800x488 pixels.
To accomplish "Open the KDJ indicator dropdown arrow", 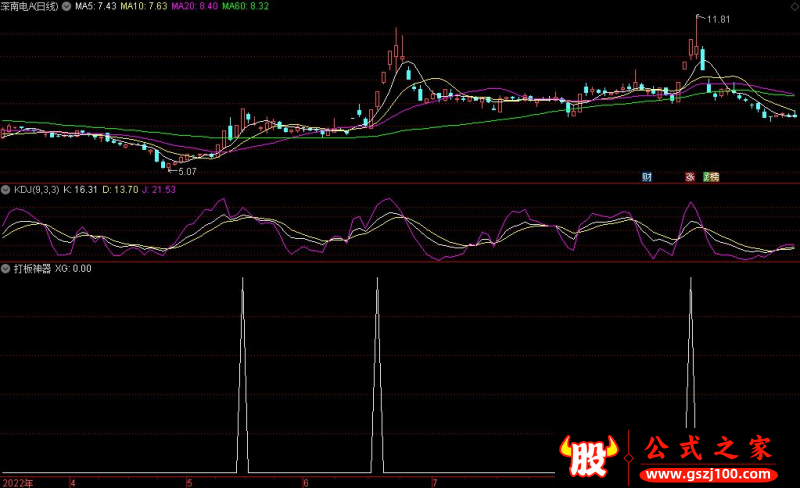I will [x=6, y=190].
